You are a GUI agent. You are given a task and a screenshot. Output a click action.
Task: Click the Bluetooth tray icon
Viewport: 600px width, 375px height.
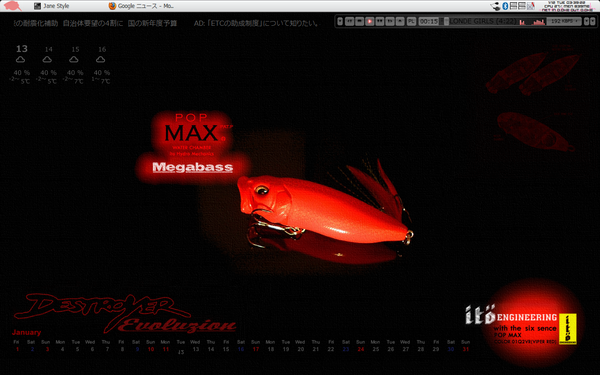(x=505, y=6)
